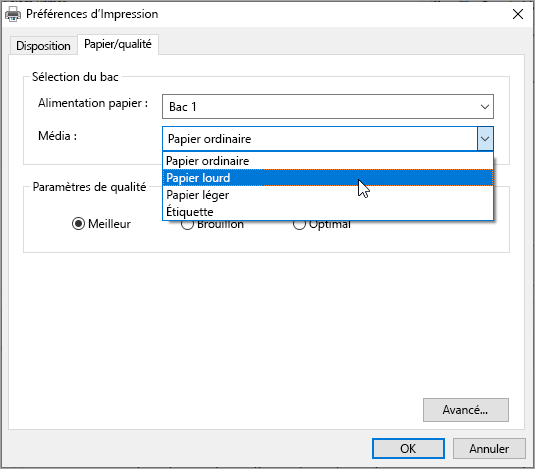Screen dimensions: 535x469
Task: Choose Papier ordinaire from the list
Action: click(328, 161)
